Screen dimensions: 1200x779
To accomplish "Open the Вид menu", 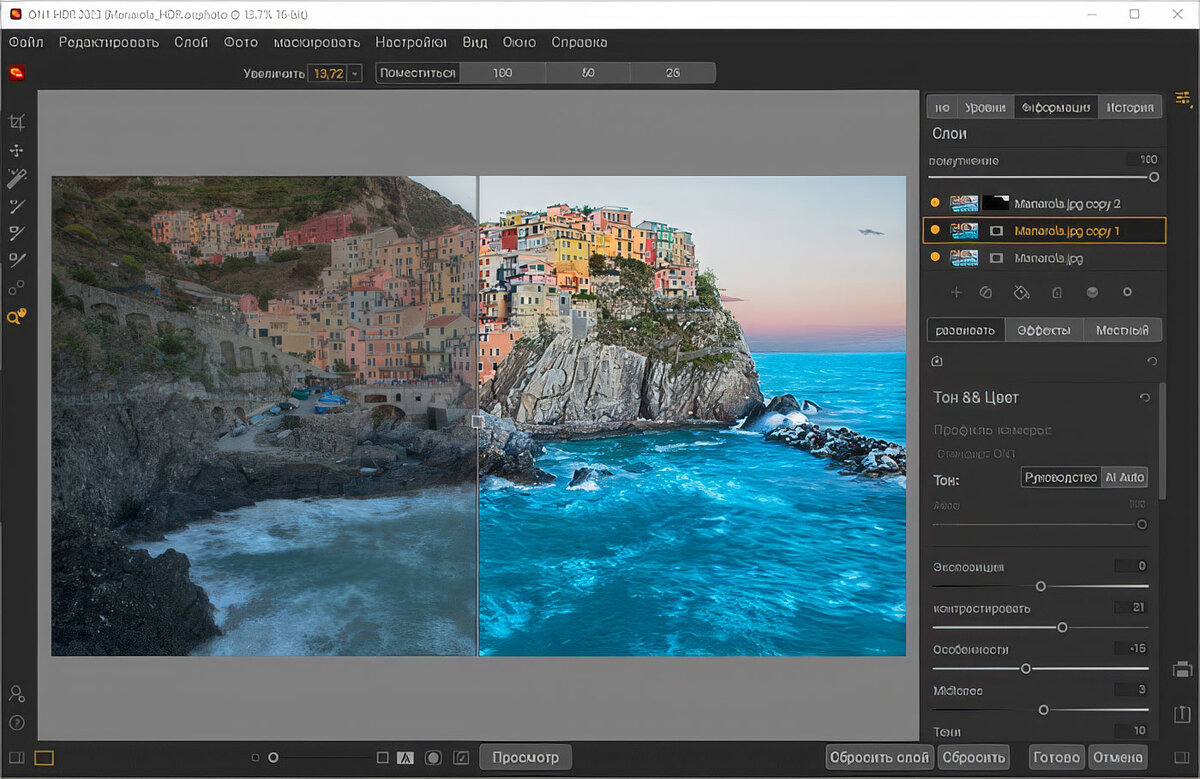I will 475,42.
